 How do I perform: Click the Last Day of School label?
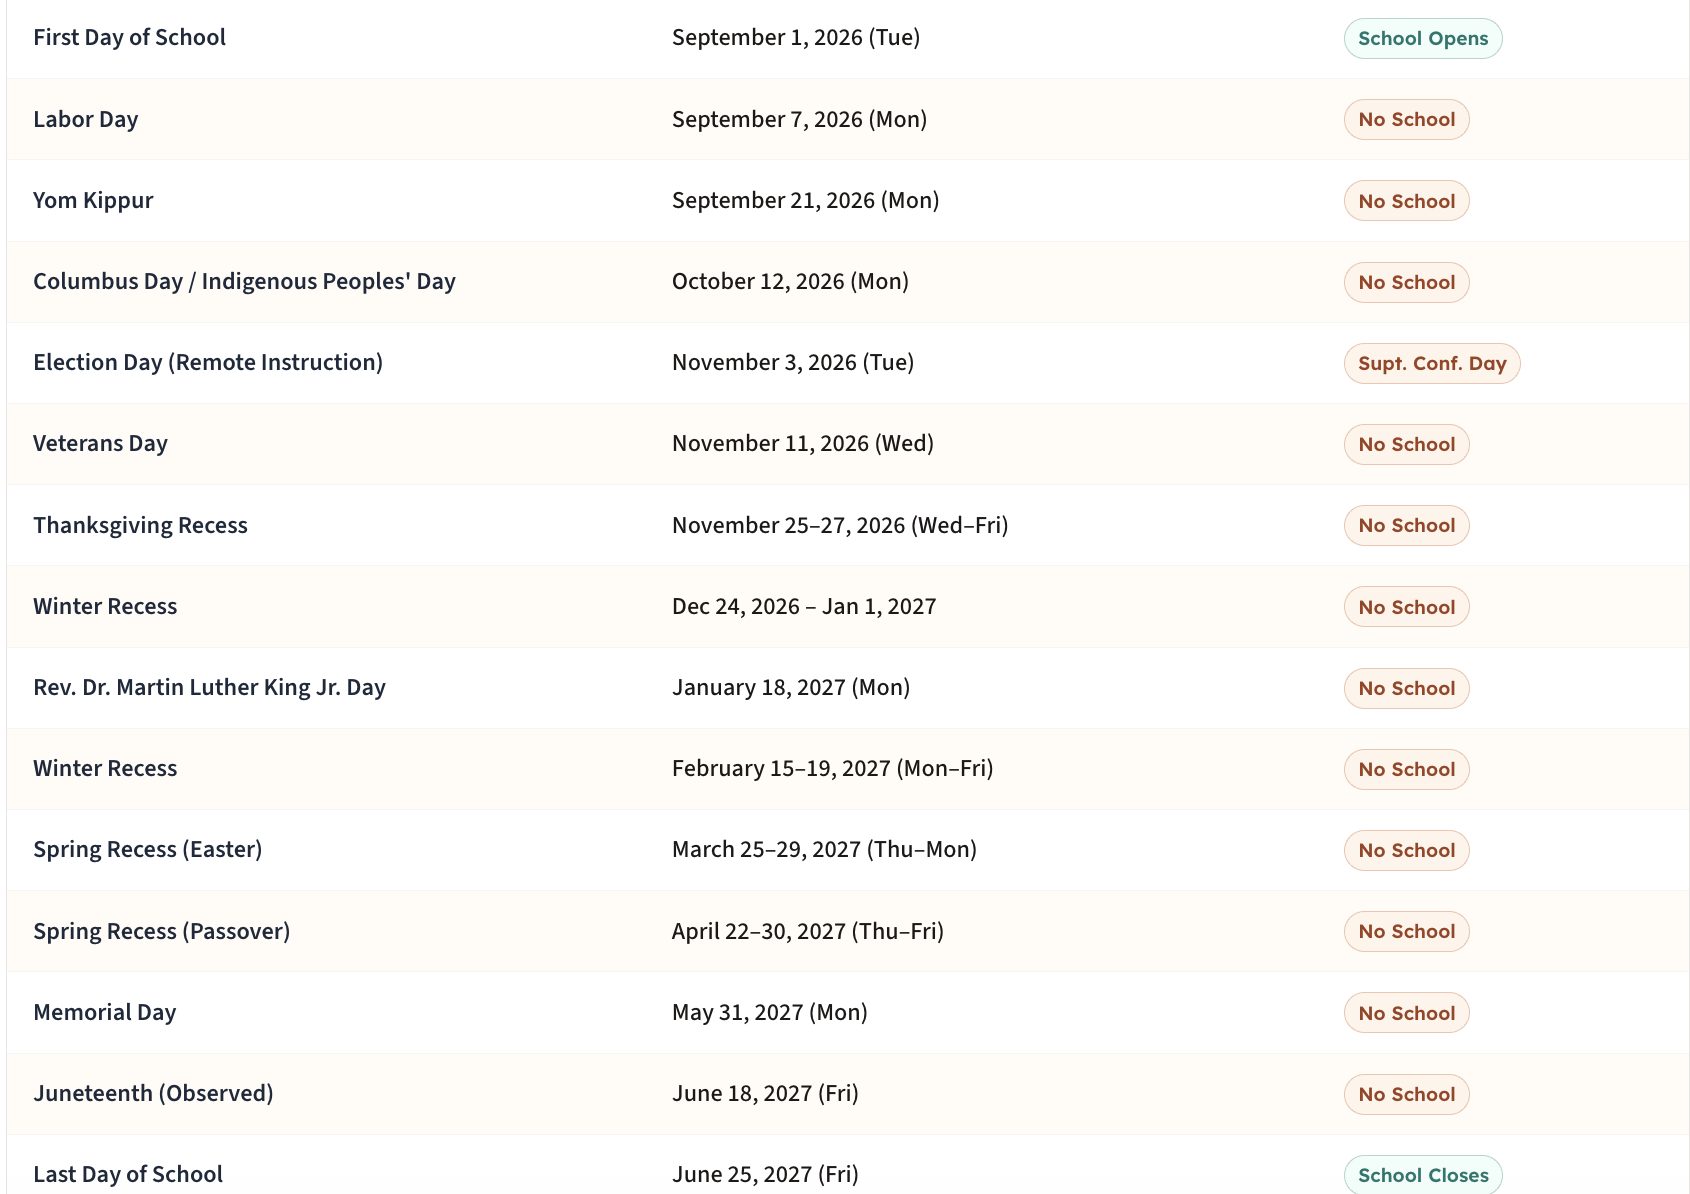(128, 1175)
